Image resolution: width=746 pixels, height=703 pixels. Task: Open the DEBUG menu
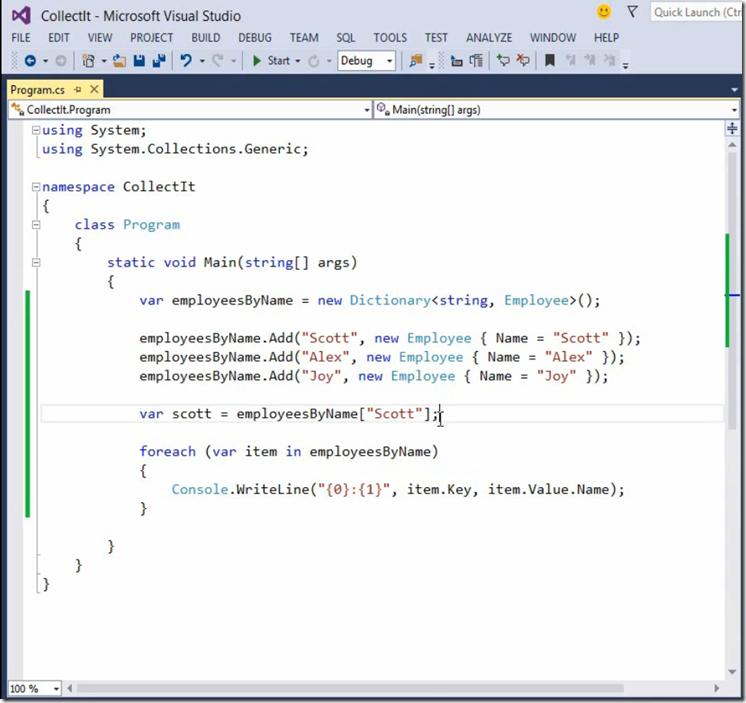(255, 38)
